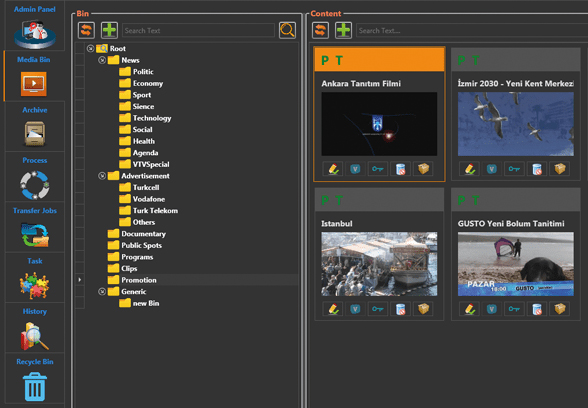588x408 pixels.
Task: Select the Vodafone folder
Action: (142, 199)
